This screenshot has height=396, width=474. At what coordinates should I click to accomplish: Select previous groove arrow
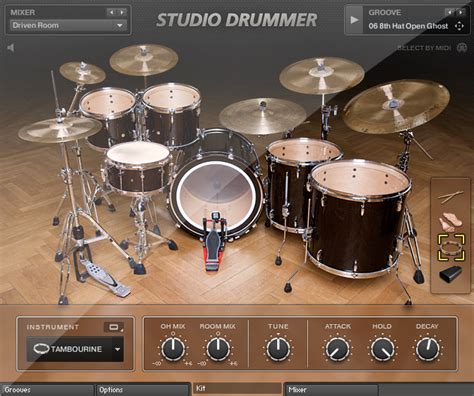[x=450, y=12]
